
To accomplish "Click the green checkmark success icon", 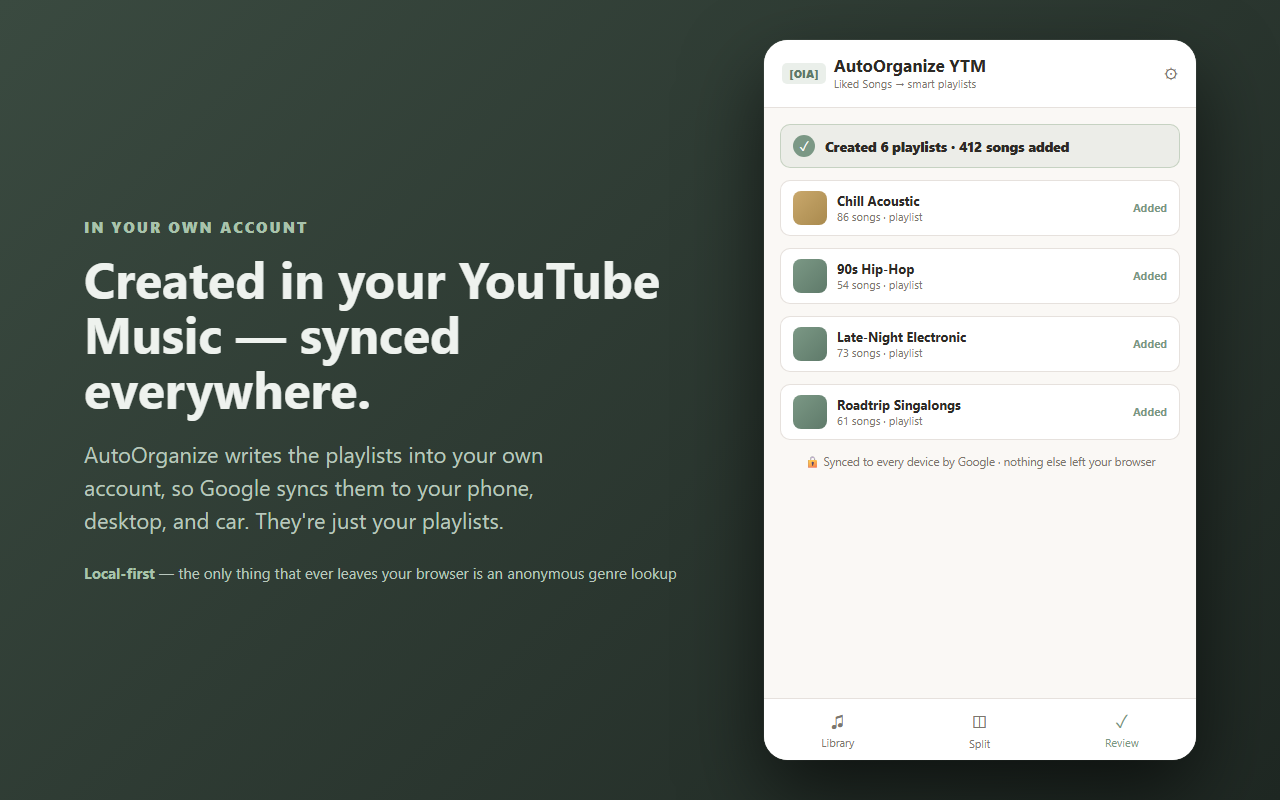I will [x=804, y=146].
